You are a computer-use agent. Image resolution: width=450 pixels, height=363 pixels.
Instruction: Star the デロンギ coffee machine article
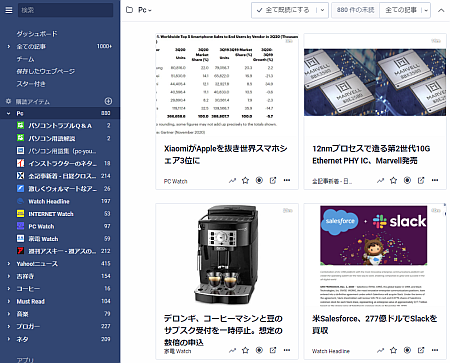click(246, 351)
